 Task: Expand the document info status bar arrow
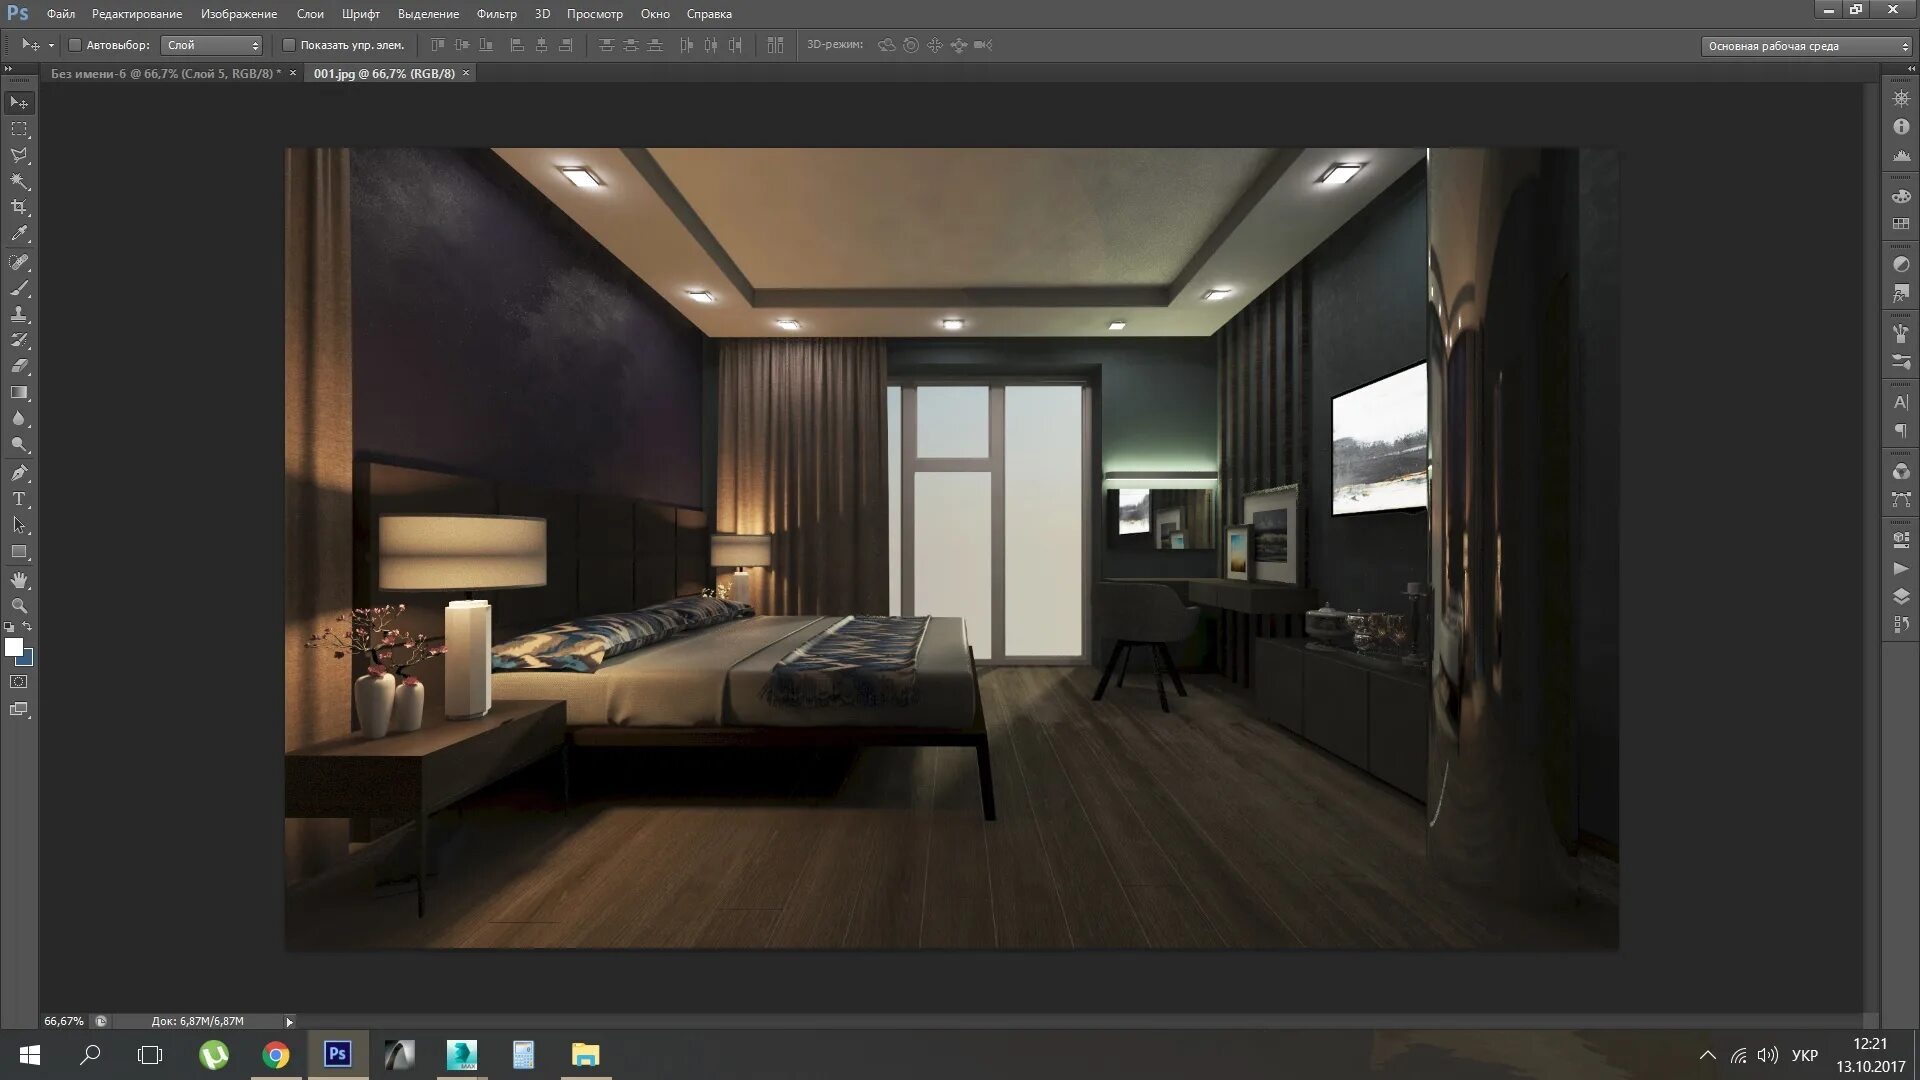click(289, 1022)
